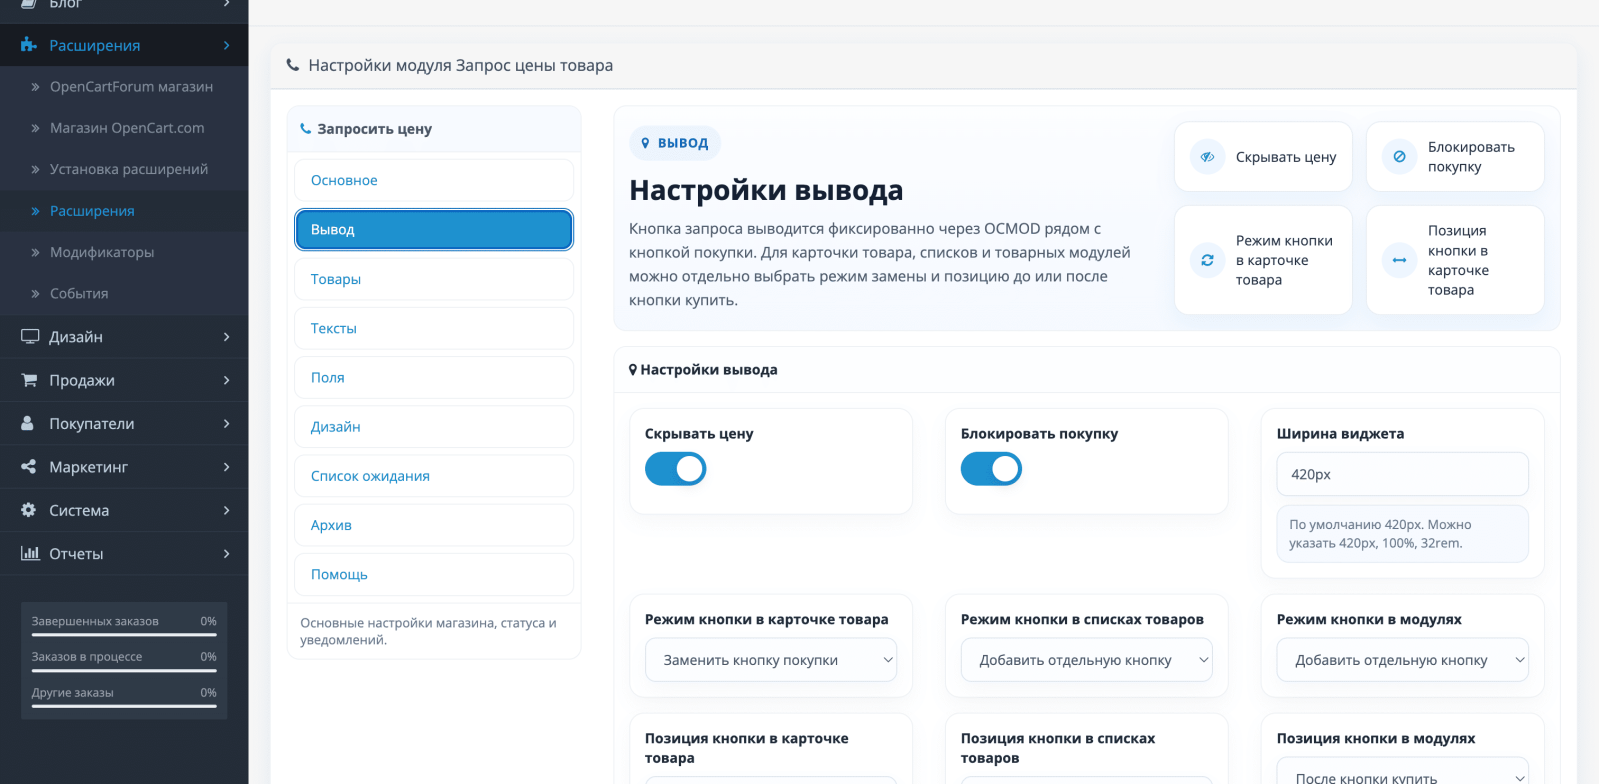Click the share icon beside Маркетинг
This screenshot has height=784, width=1600.
pos(29,467)
